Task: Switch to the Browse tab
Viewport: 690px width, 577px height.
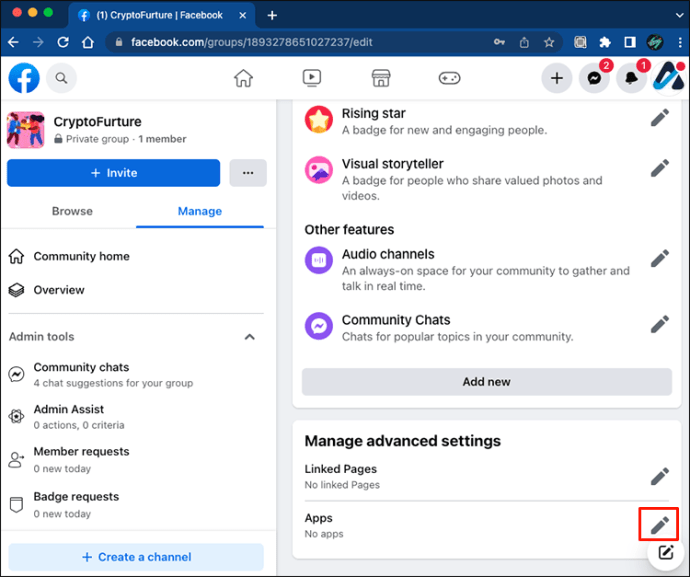Action: click(x=72, y=211)
